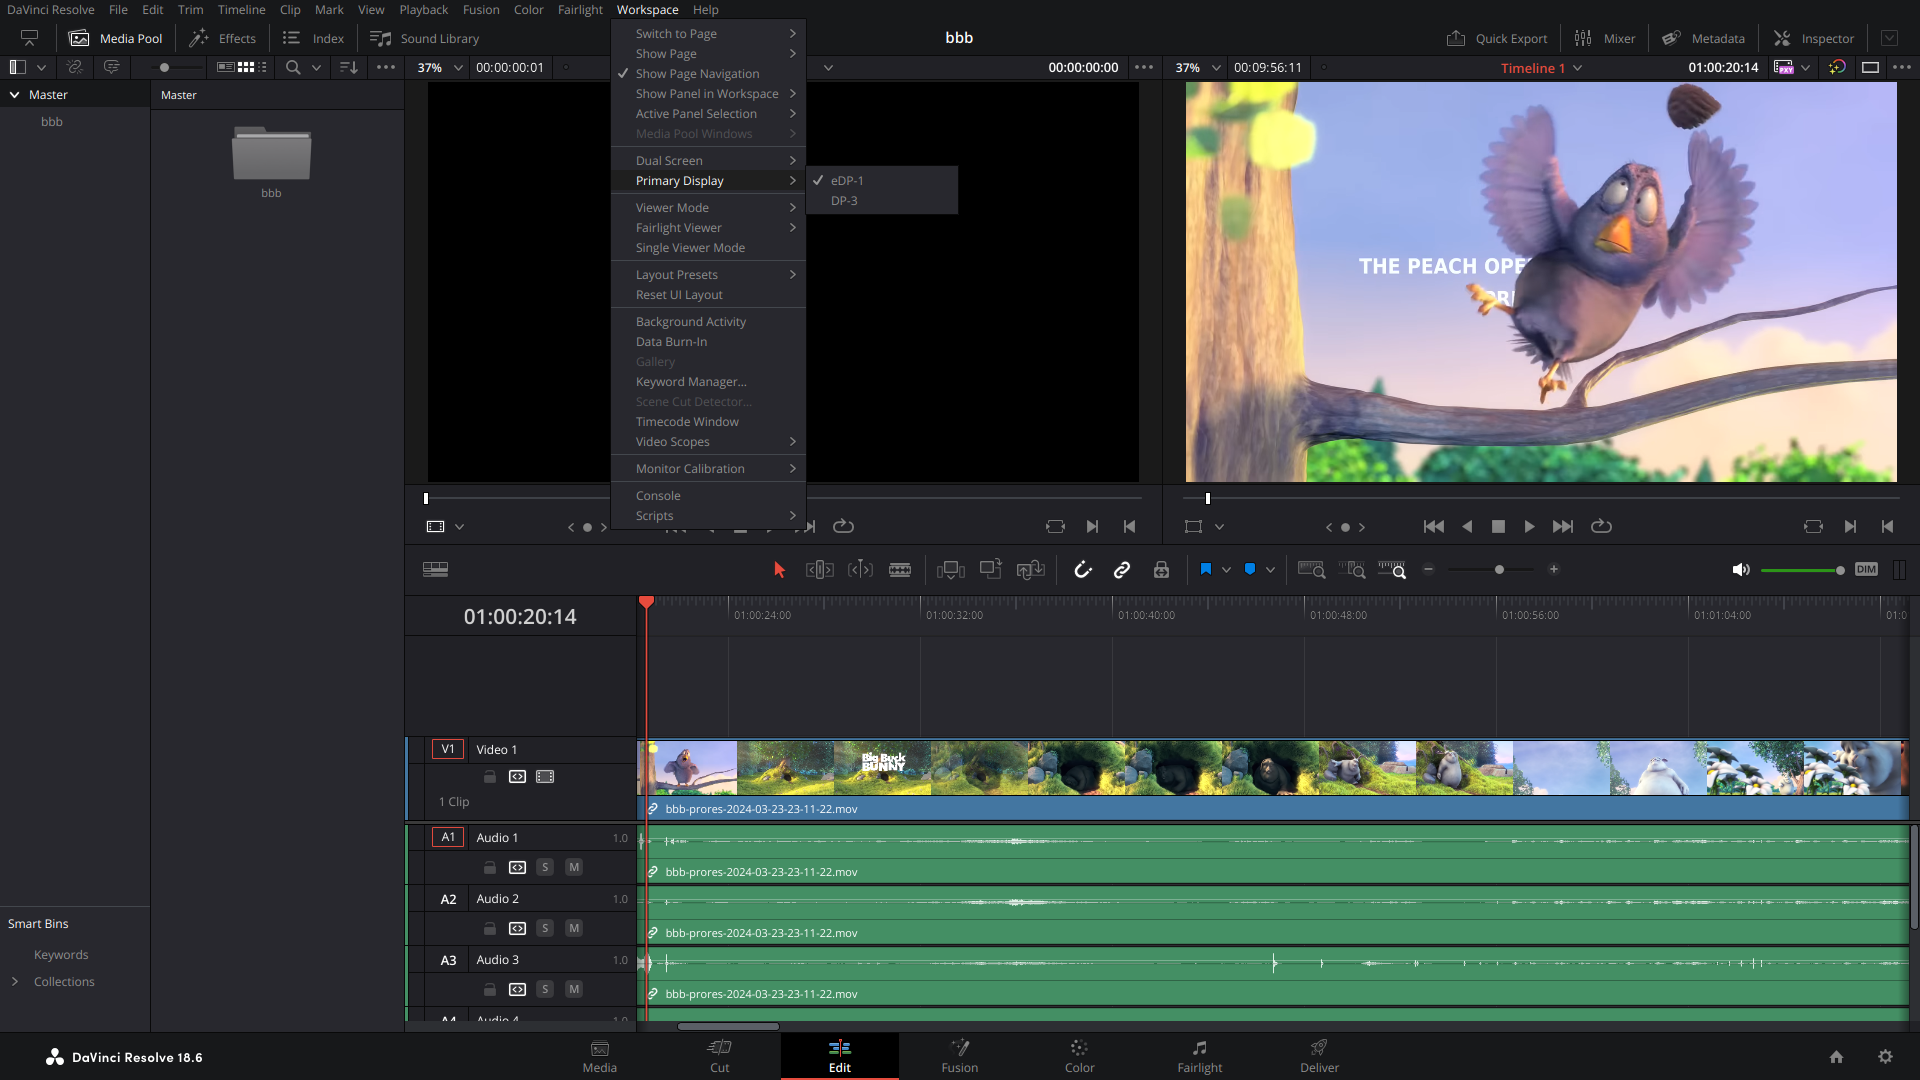
Task: Select the arrow Selection Mode tool
Action: coord(779,570)
